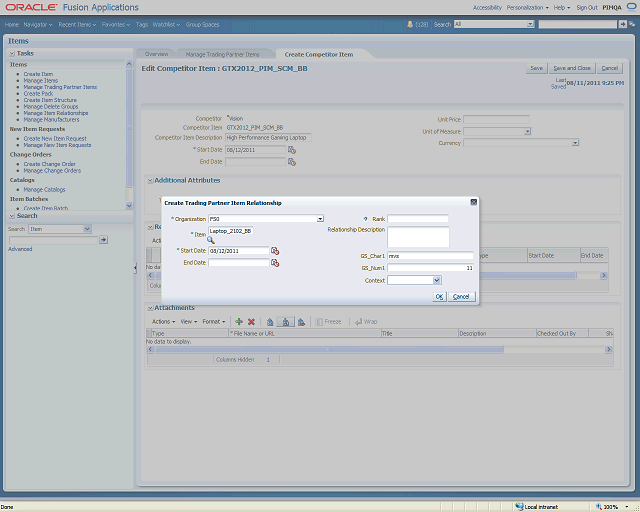This screenshot has width=640, height=512.
Task: Click the Save and Close button
Action: coord(572,68)
